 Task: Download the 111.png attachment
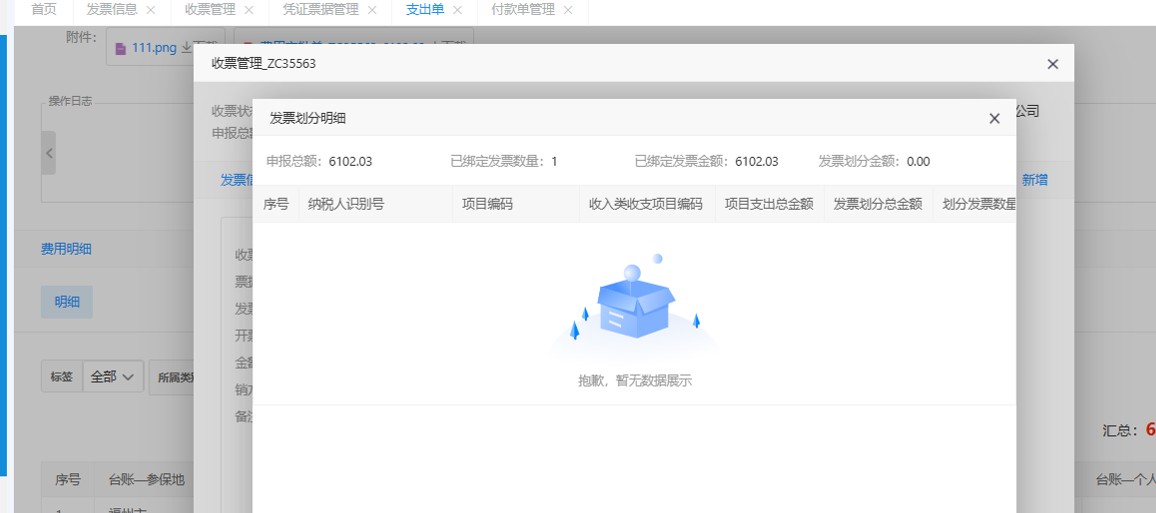[x=187, y=47]
